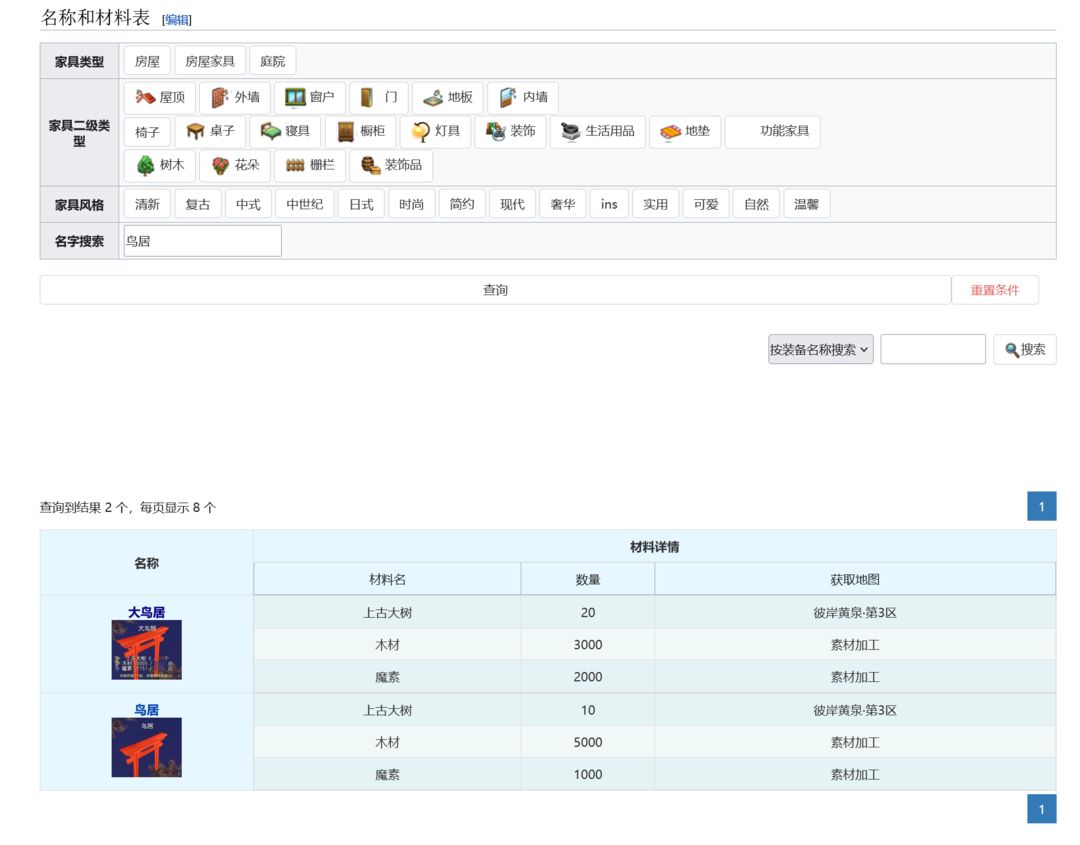Click the 材料名 column header
The image size is (1080, 845).
coord(387,579)
